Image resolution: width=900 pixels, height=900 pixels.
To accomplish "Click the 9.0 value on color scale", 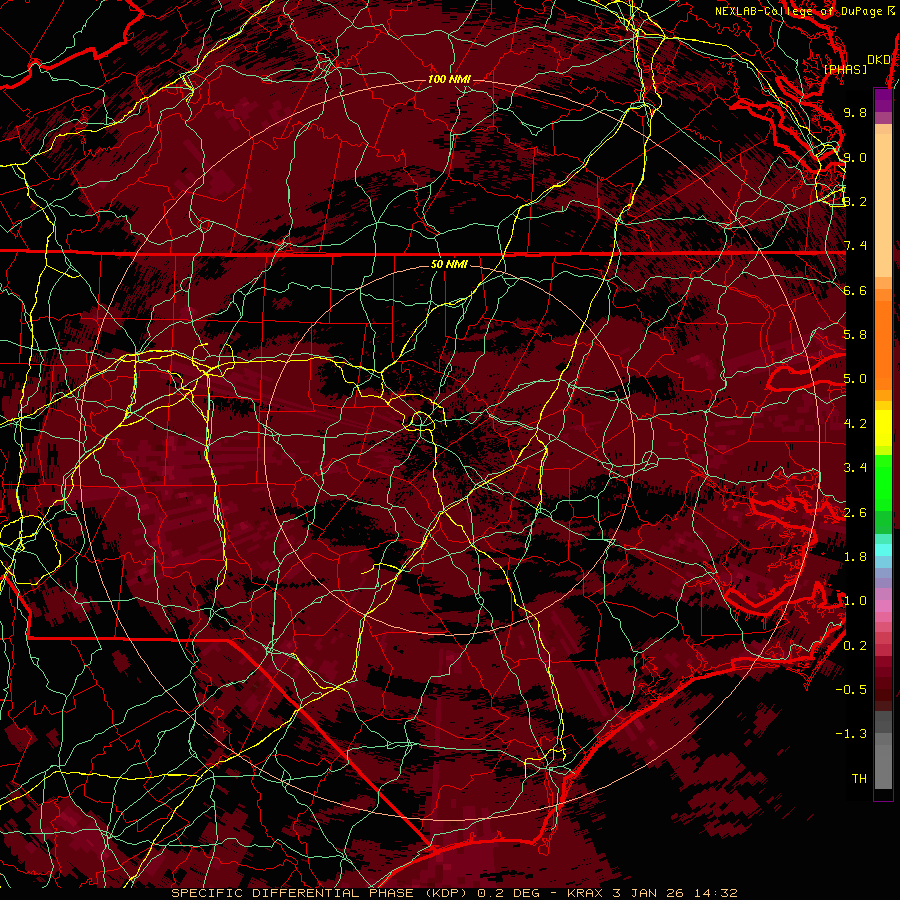I will (x=855, y=157).
